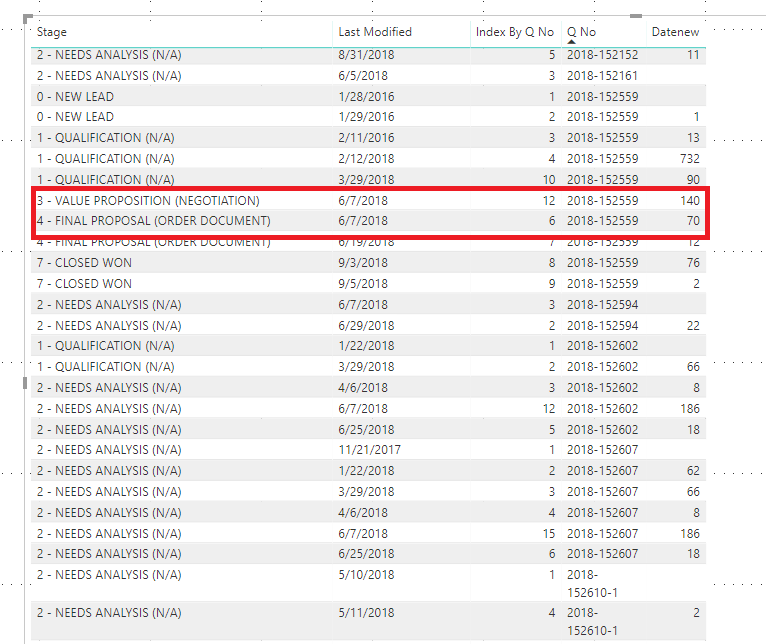Select index value 10 in the 3/29/2018 row
This screenshot has width=766, height=644.
click(549, 180)
